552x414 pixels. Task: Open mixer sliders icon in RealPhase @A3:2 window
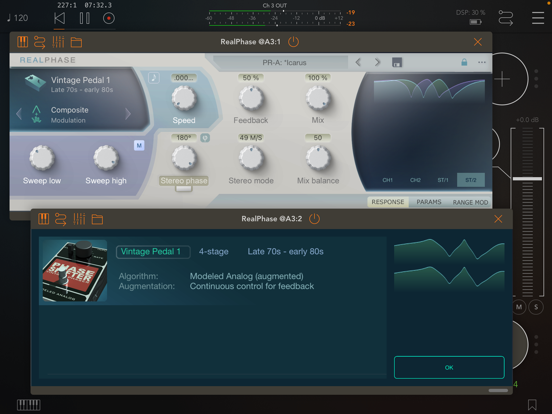point(79,219)
